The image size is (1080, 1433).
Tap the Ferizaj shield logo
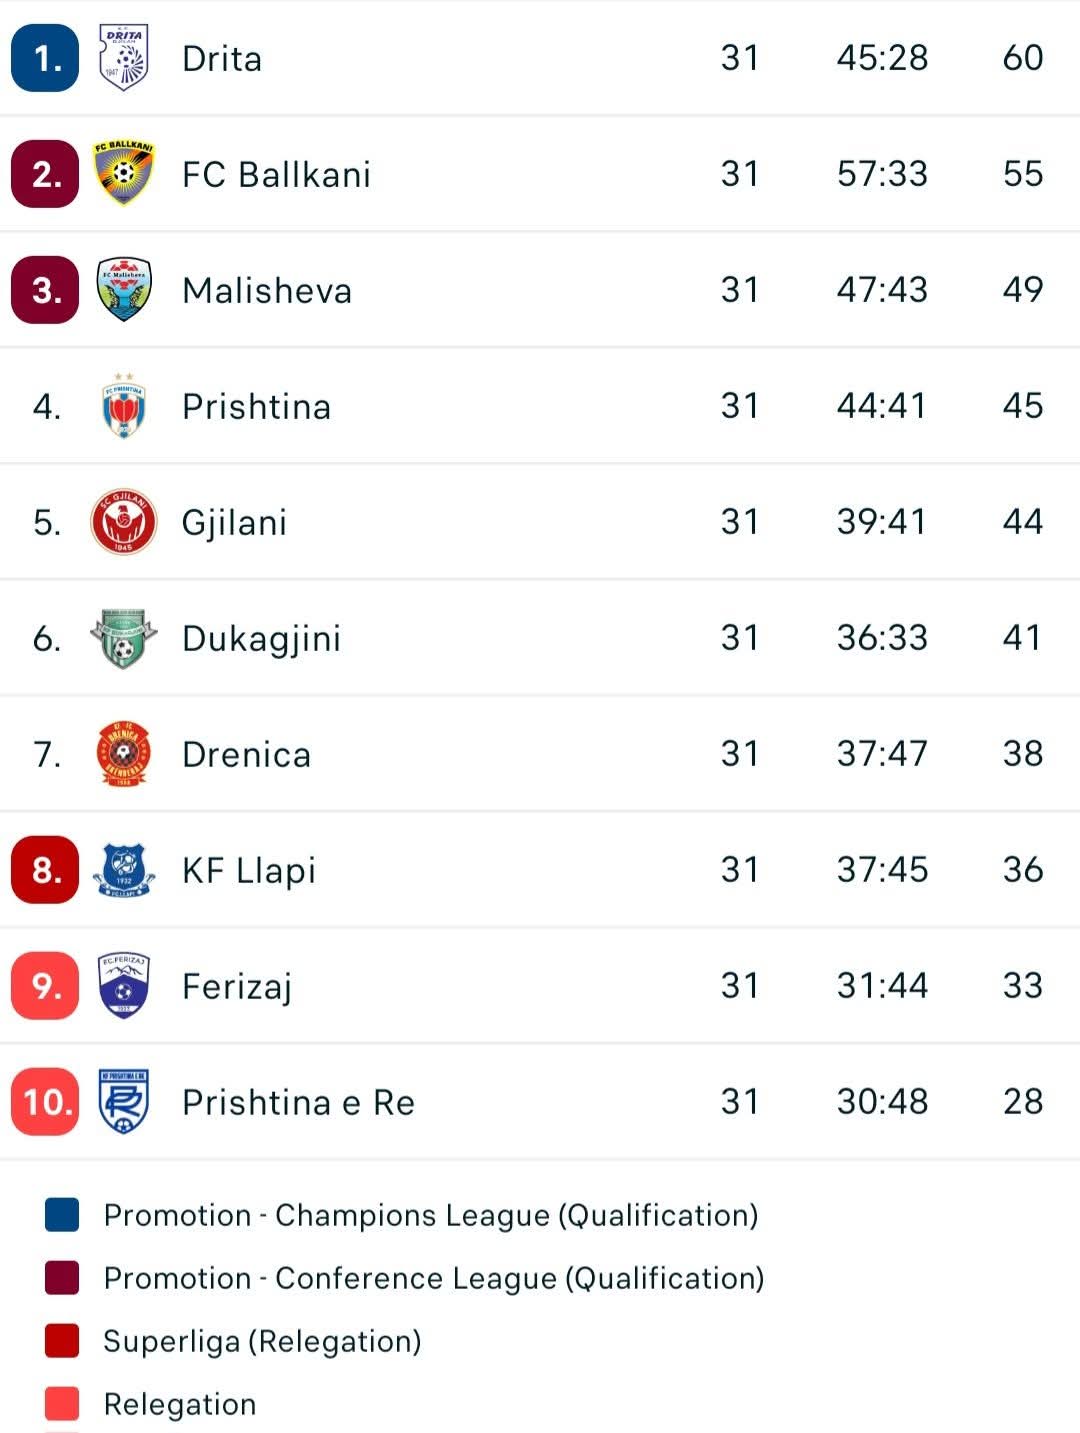(x=123, y=986)
